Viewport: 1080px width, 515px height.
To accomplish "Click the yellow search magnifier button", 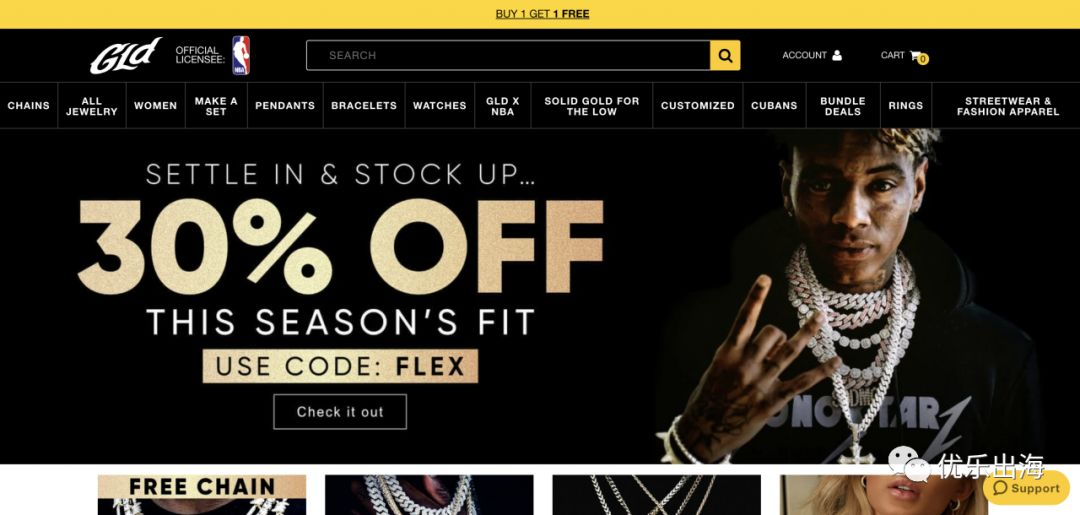I will pyautogui.click(x=725, y=55).
